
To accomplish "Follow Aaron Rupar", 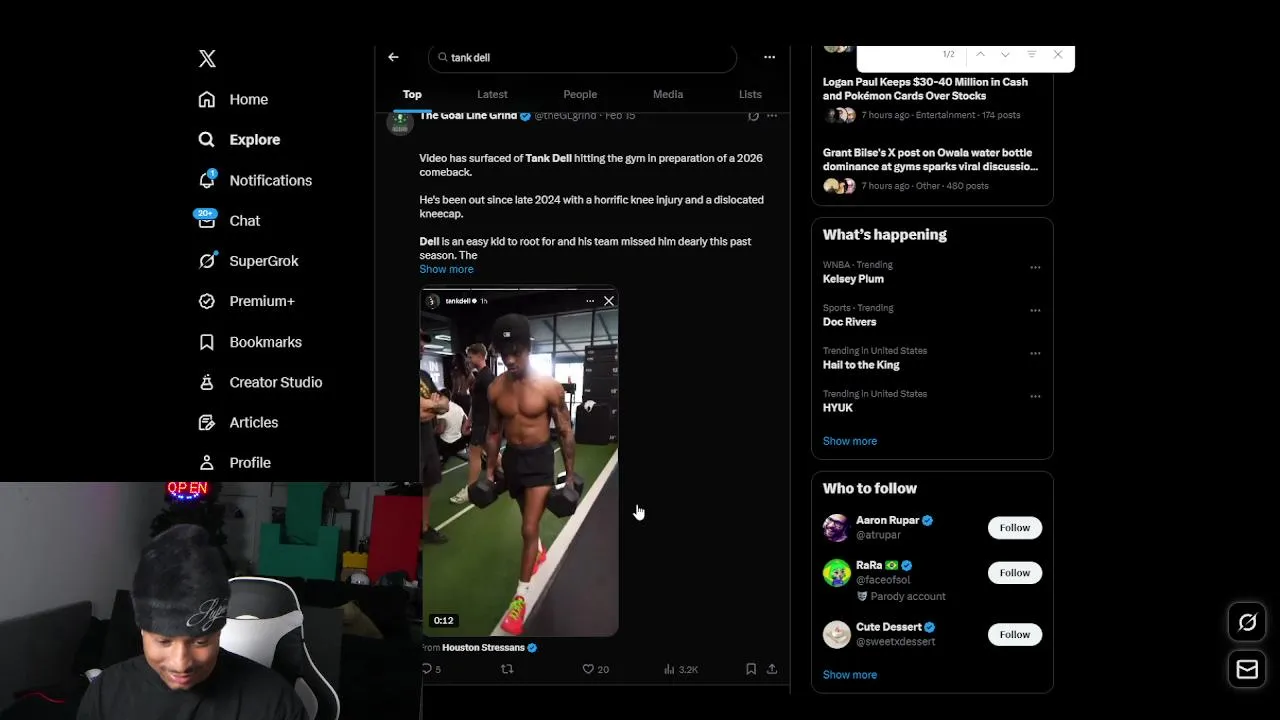I will (1014, 527).
